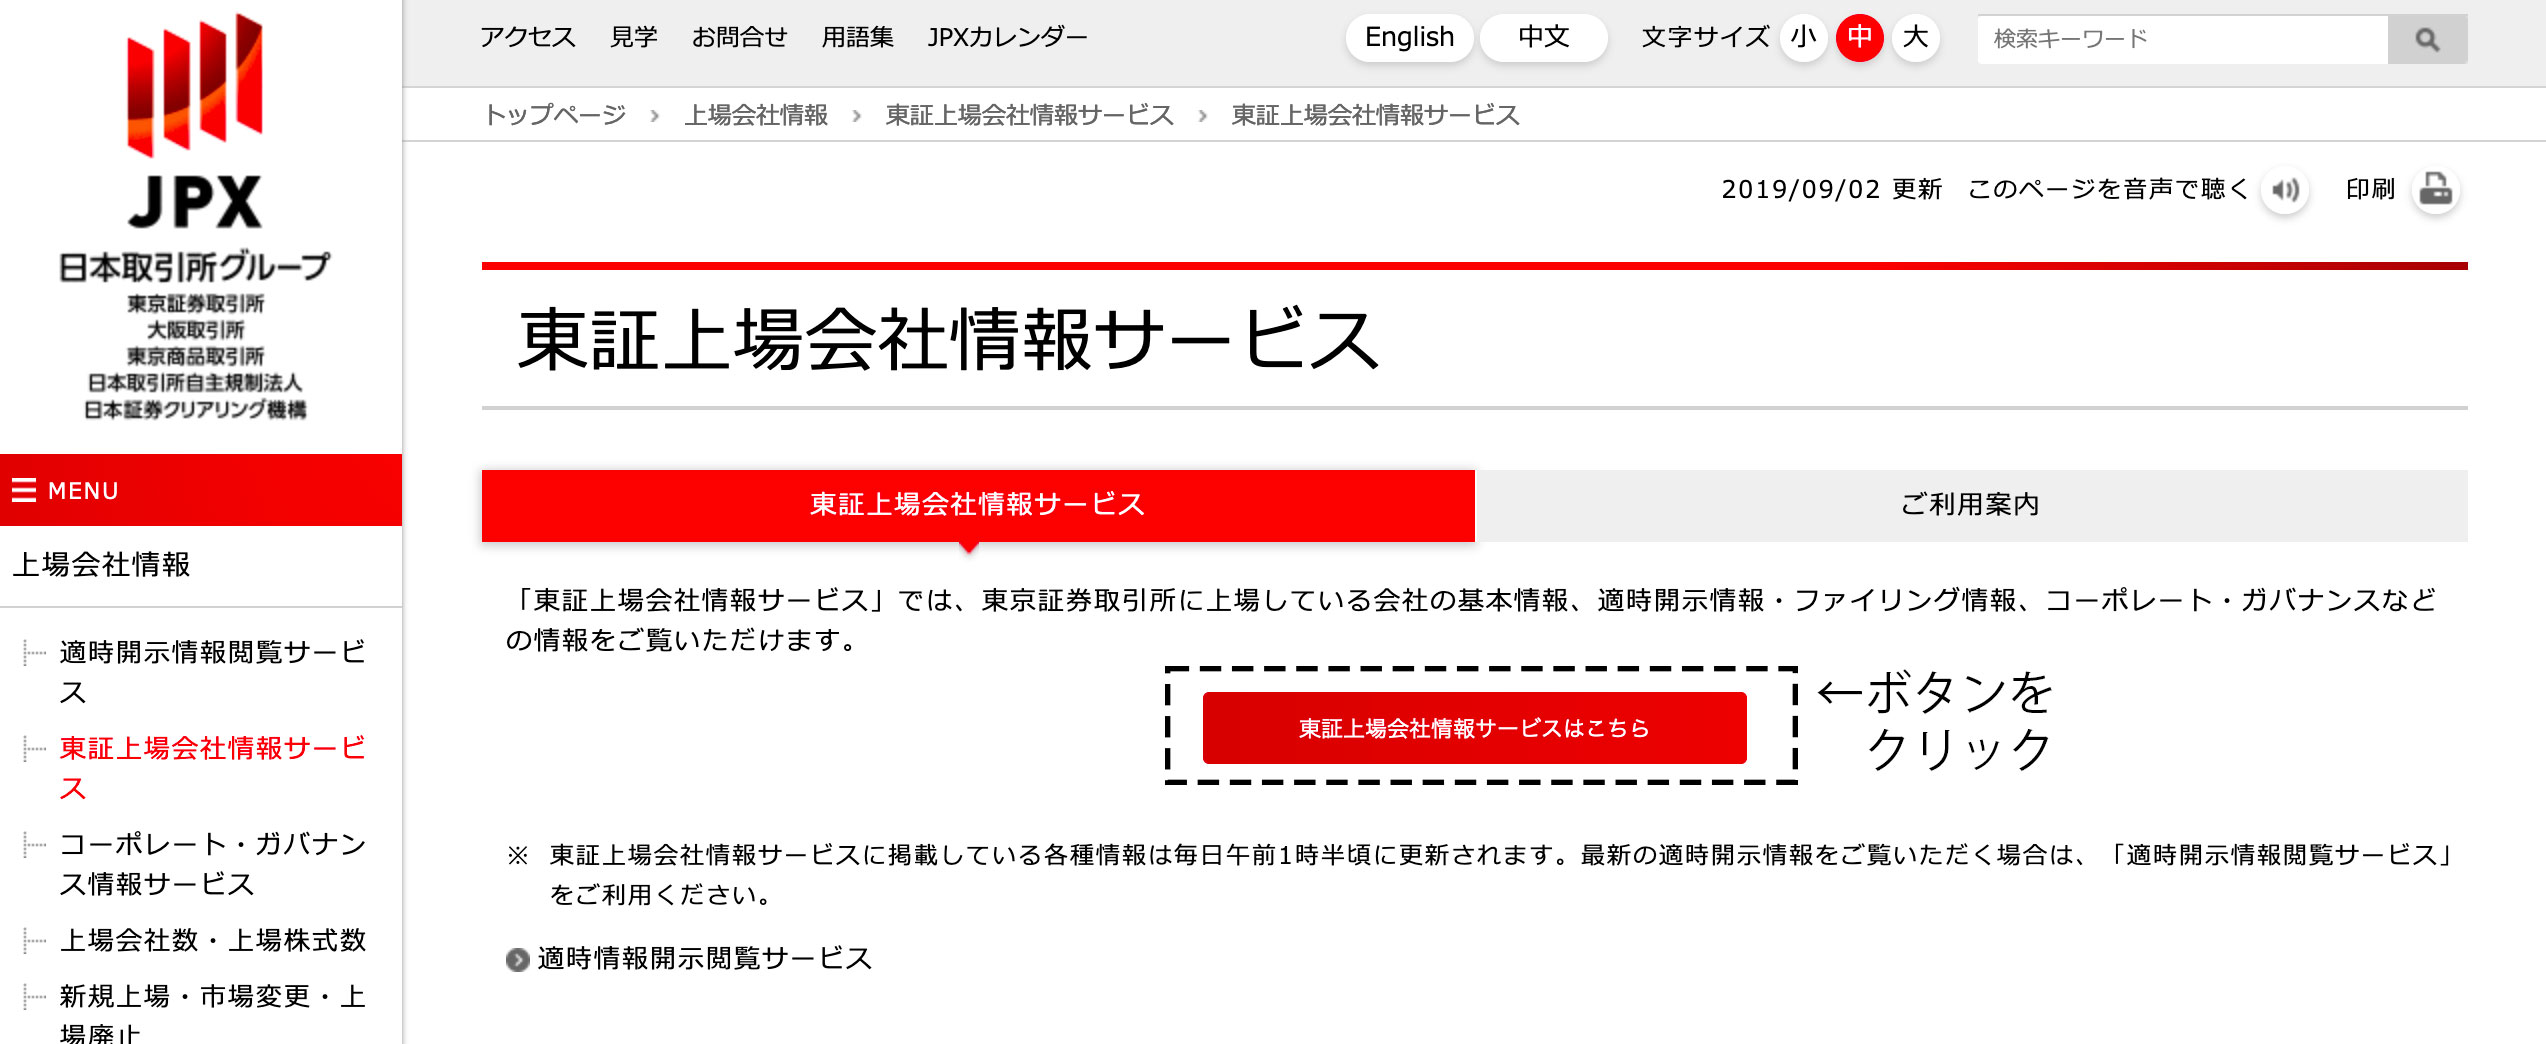Open 上場会社数・上場株式数 in the sidebar
This screenshot has height=1044, width=2546.
coord(213,940)
